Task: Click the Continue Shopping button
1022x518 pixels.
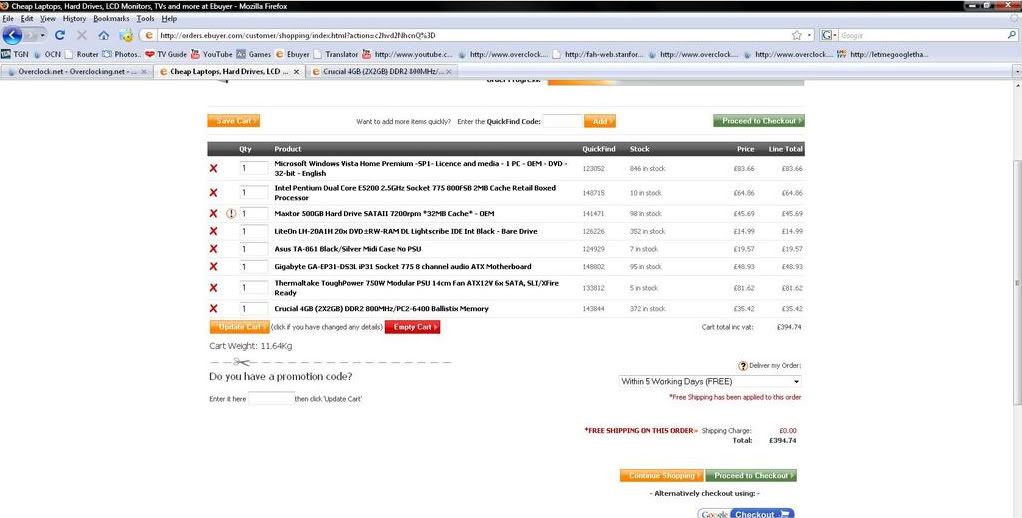Action: 662,476
